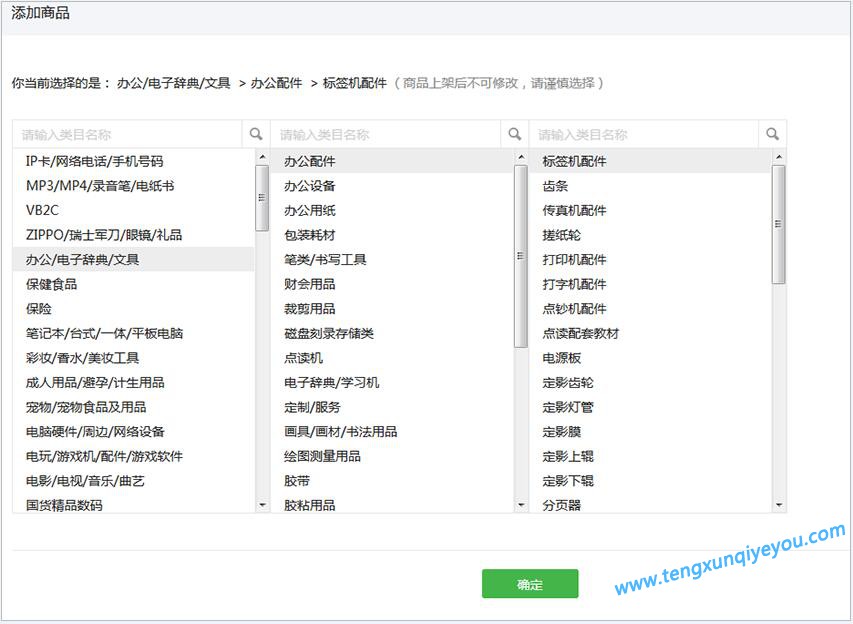Click the third column scrollbar thumb

click(x=778, y=224)
